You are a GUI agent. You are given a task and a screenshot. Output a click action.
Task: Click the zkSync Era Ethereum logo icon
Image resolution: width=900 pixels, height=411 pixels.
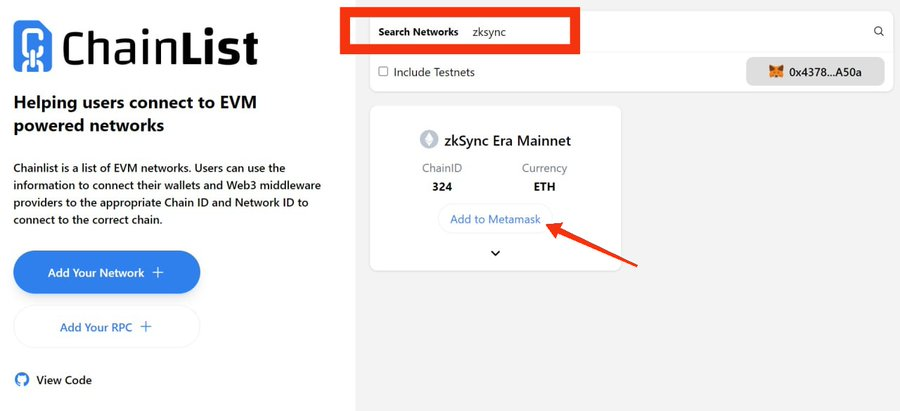click(429, 139)
